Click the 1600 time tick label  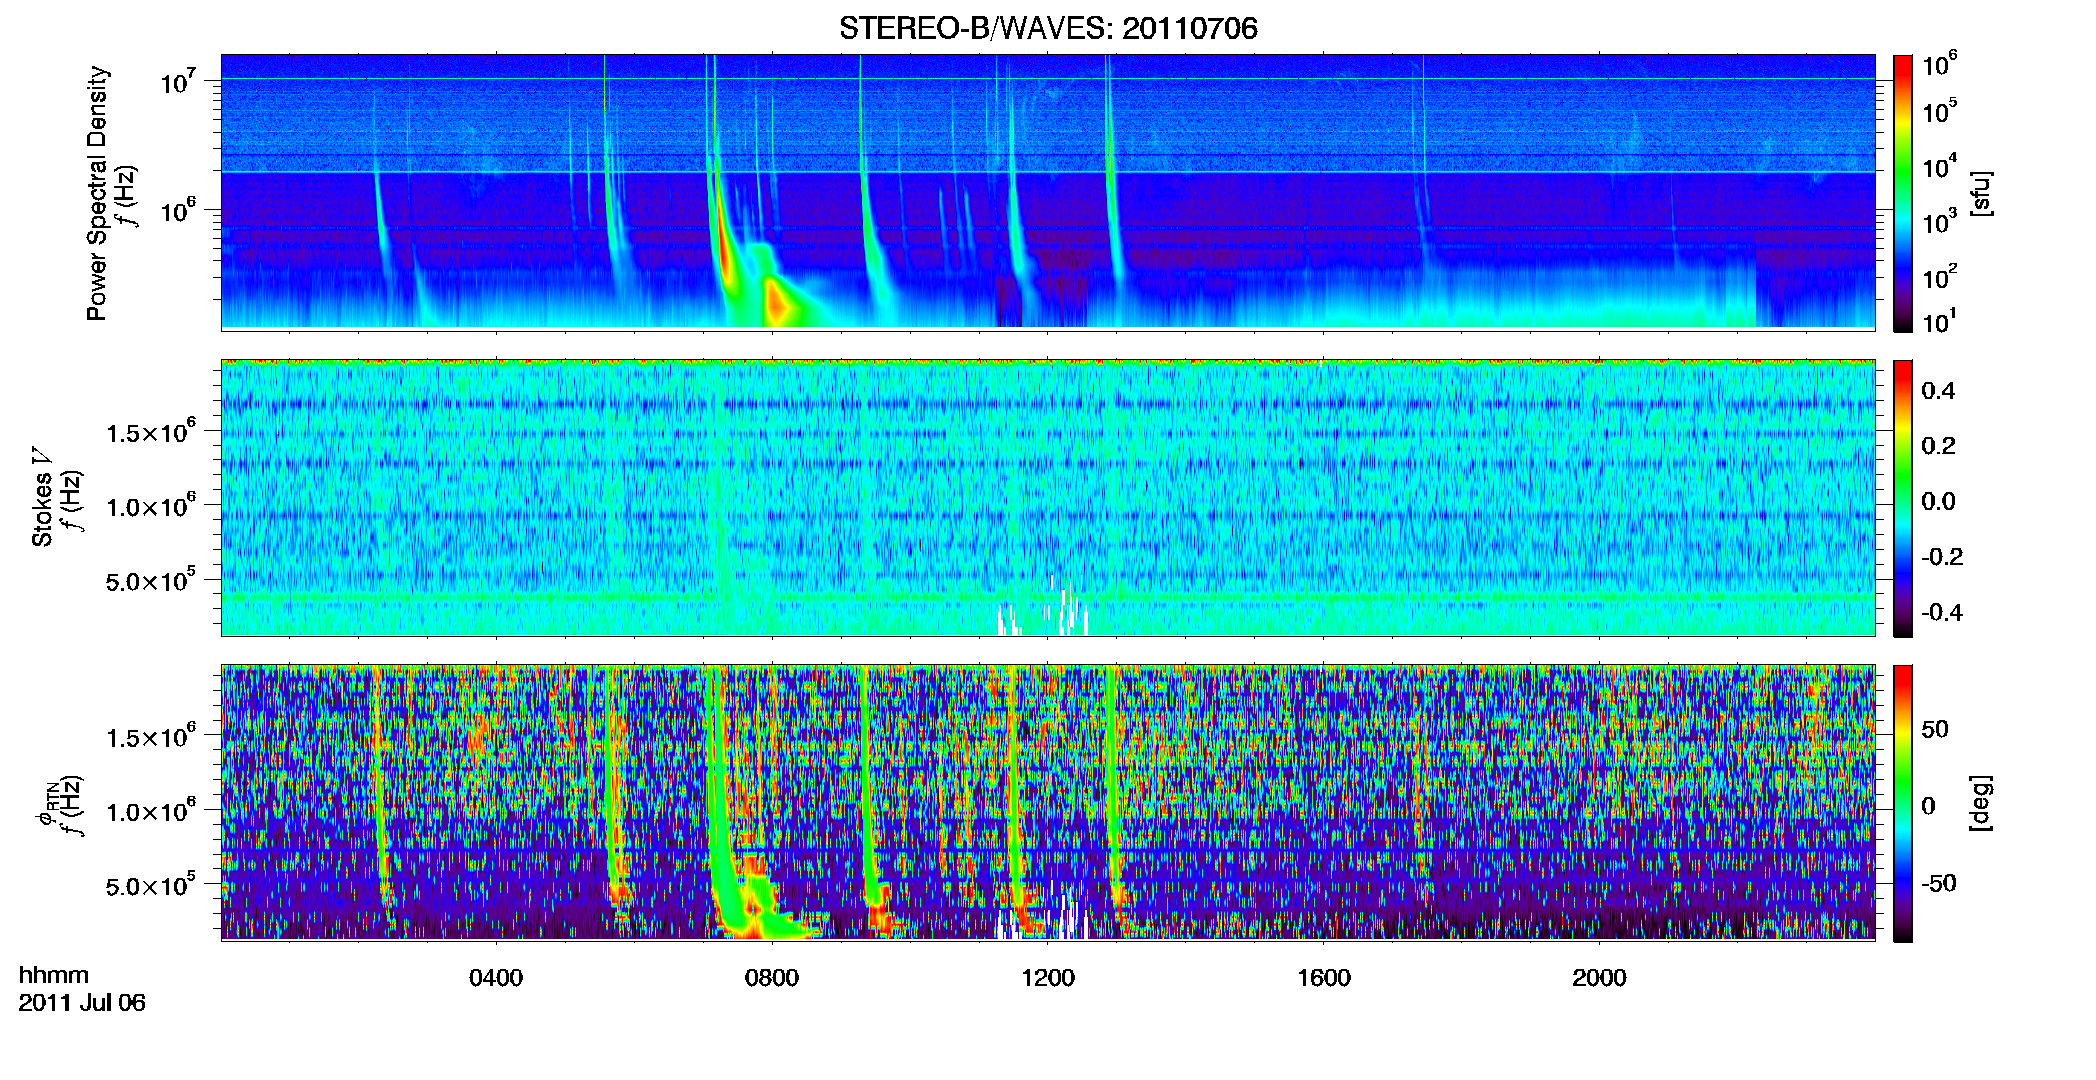click(1324, 978)
